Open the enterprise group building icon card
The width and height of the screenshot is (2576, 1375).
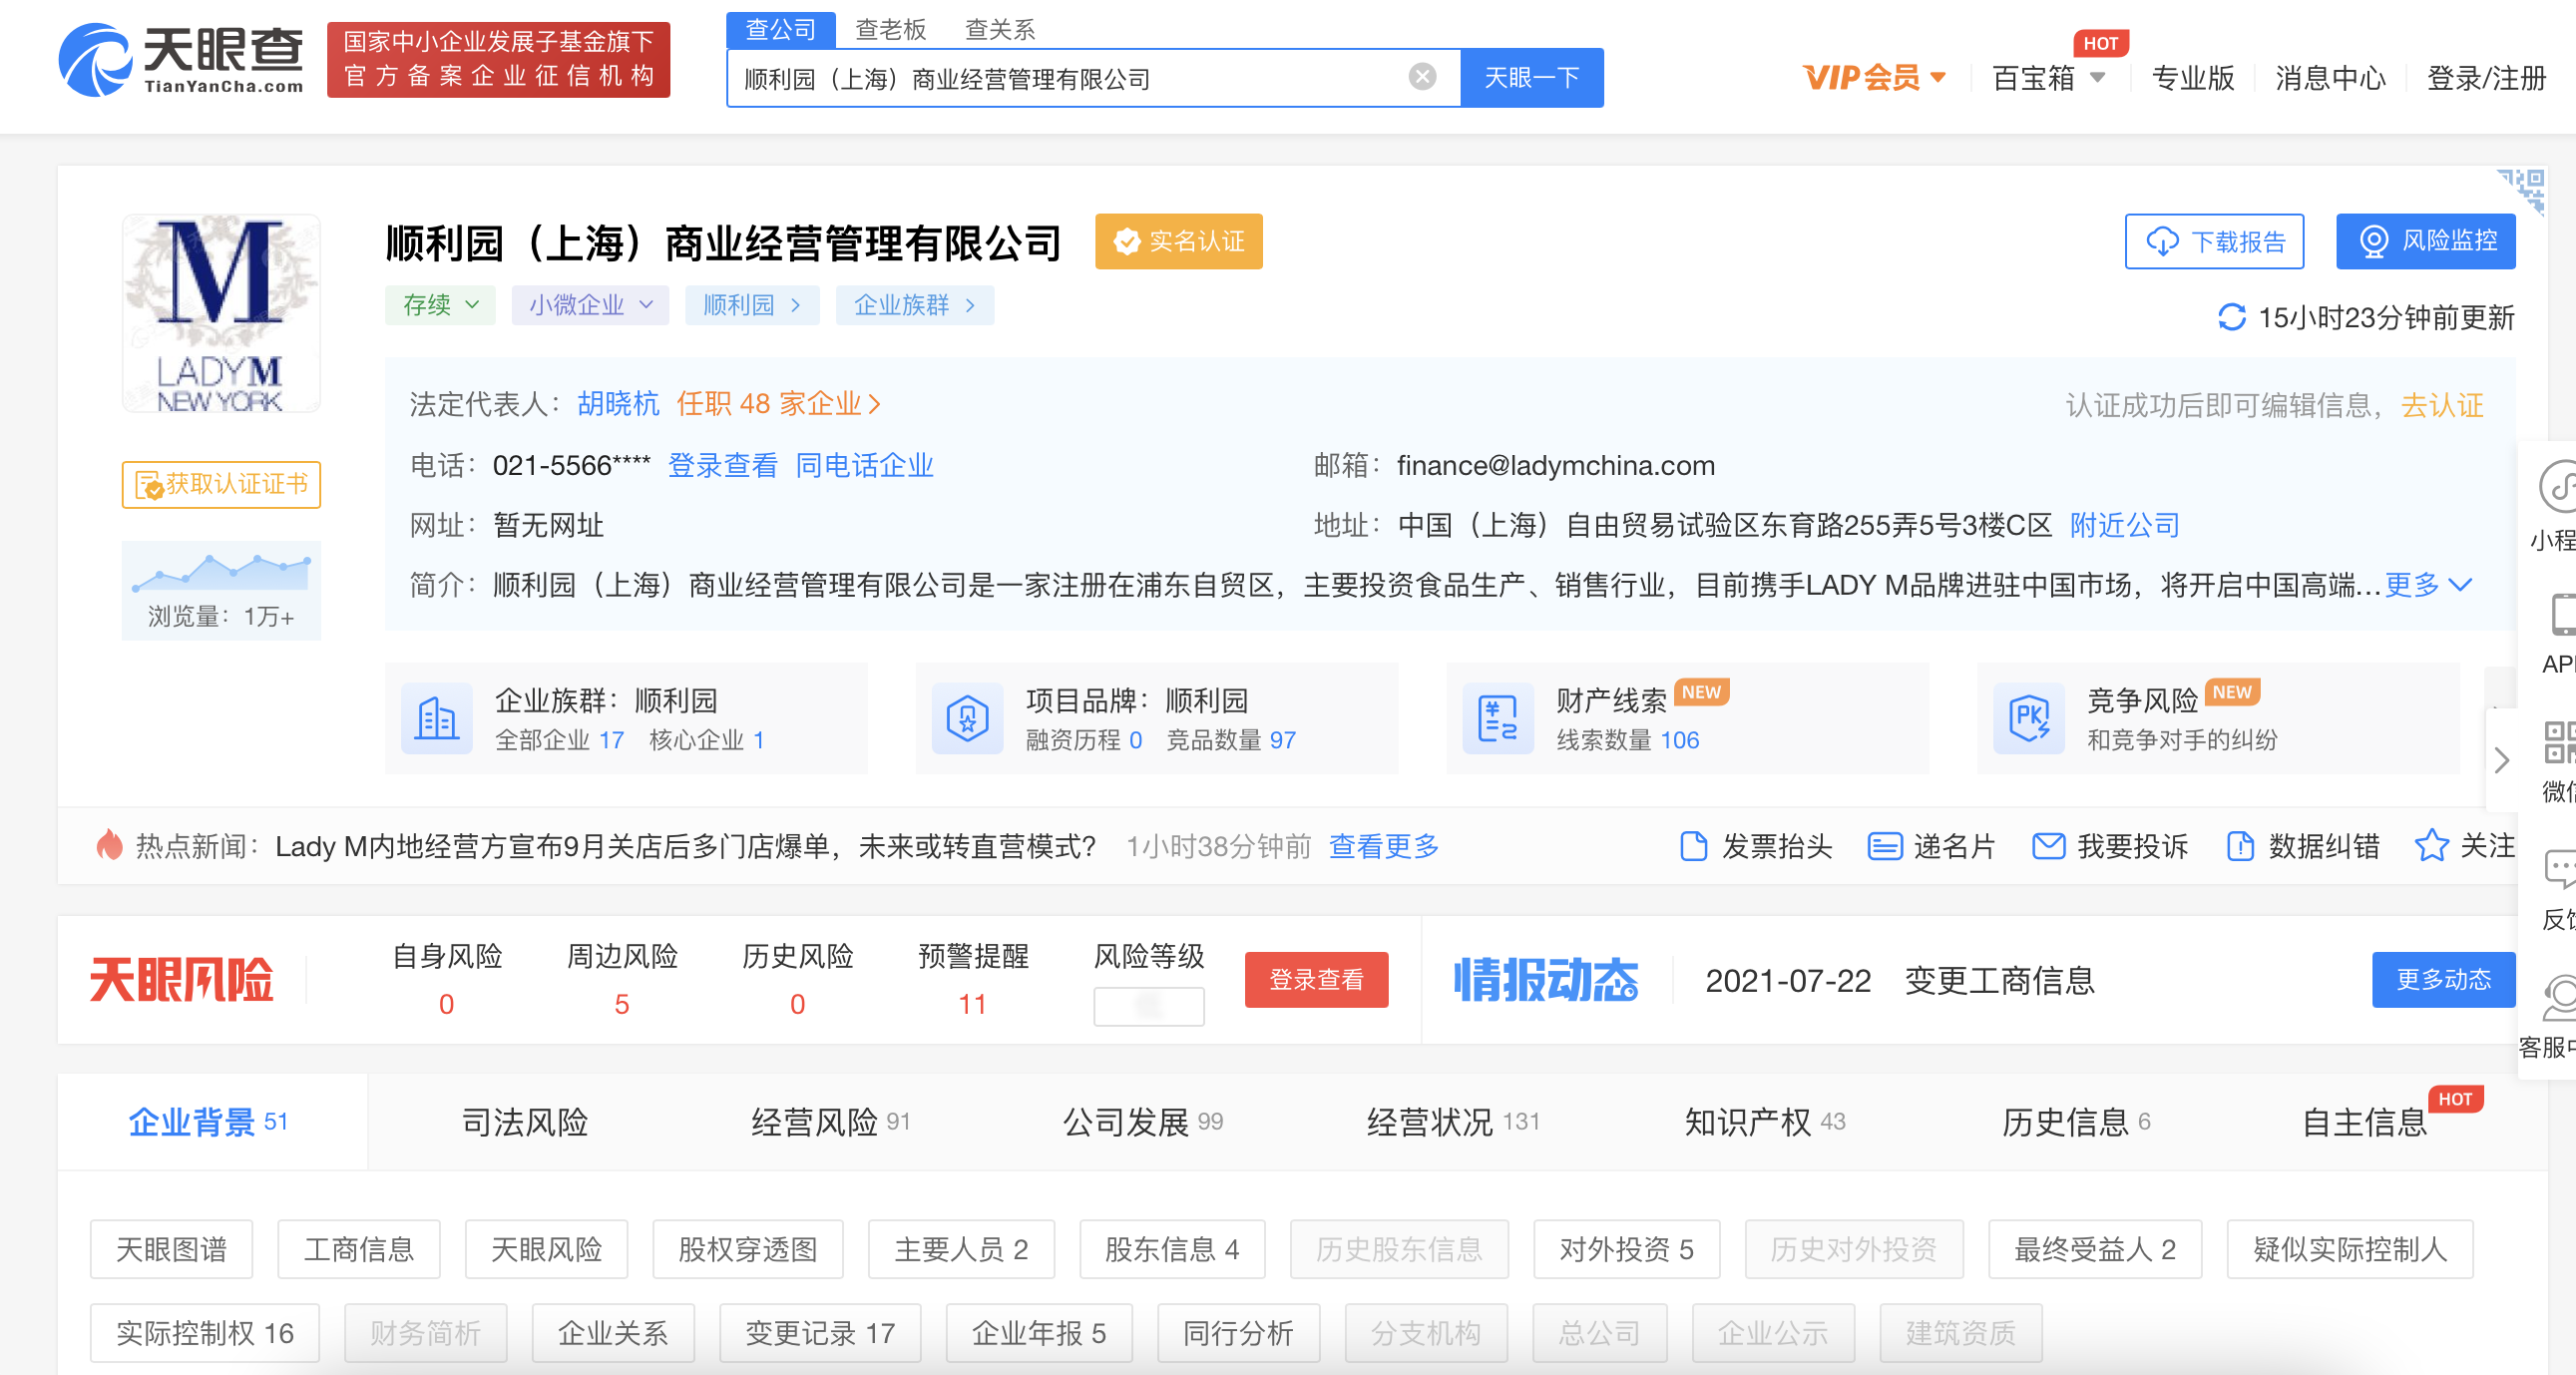point(437,718)
